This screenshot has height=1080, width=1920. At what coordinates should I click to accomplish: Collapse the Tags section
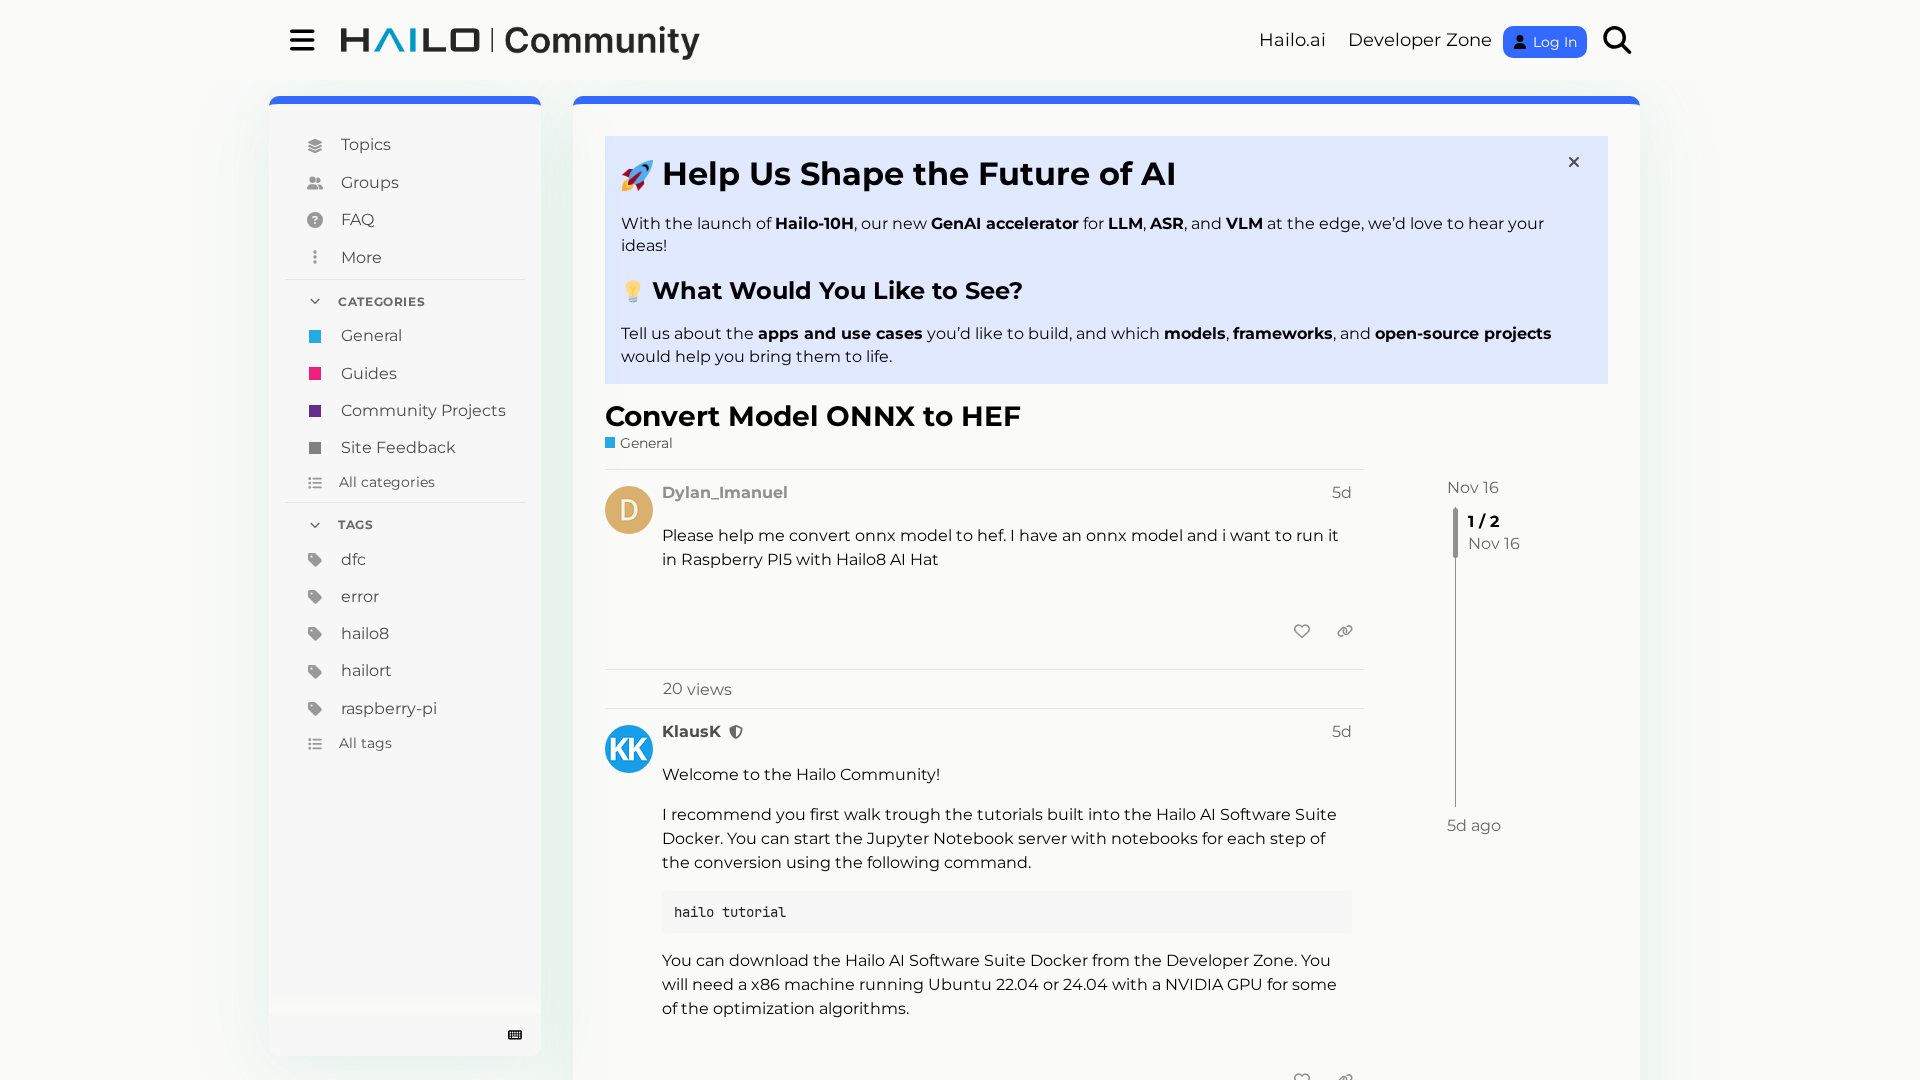coord(315,524)
